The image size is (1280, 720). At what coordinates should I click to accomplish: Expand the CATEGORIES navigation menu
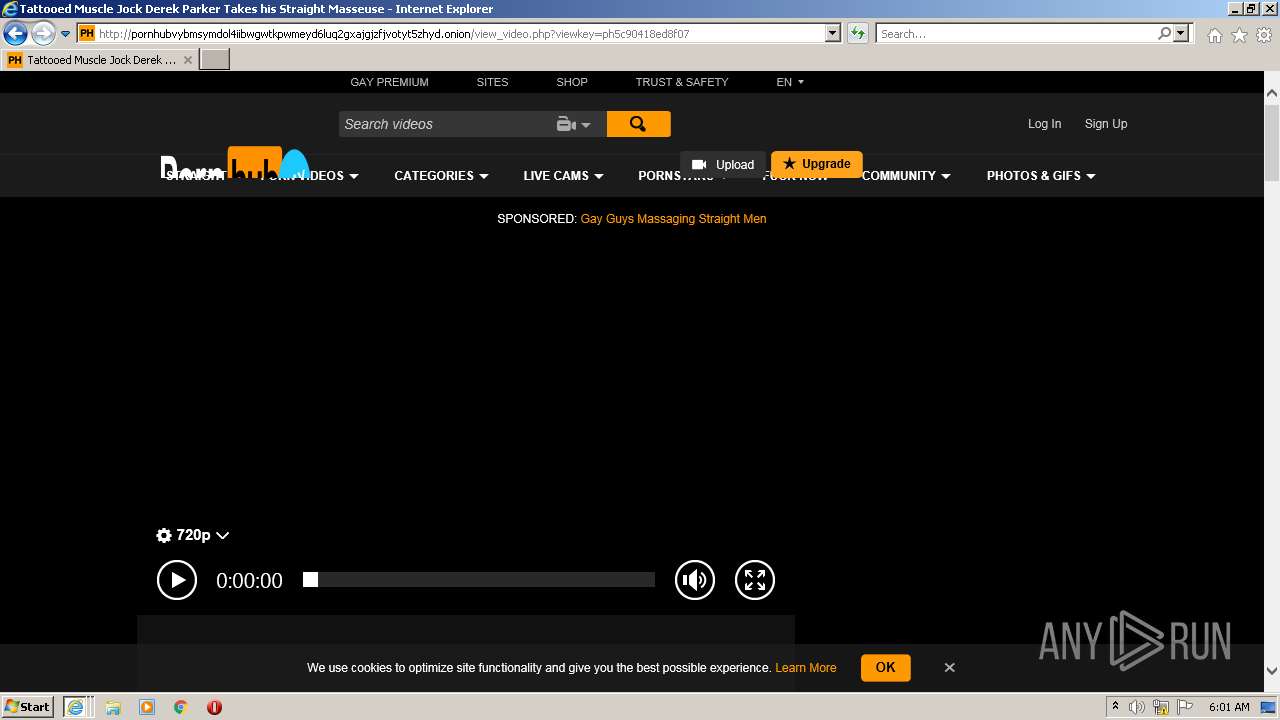click(441, 176)
